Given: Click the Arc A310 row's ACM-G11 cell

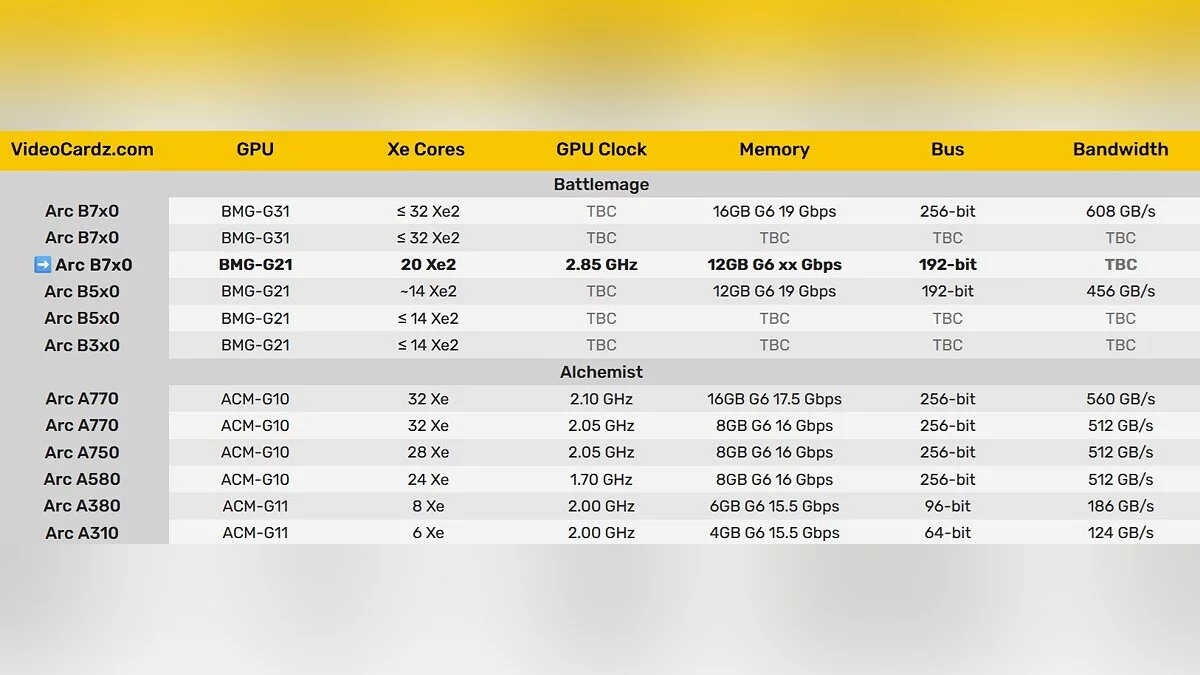Looking at the screenshot, I should (x=255, y=533).
